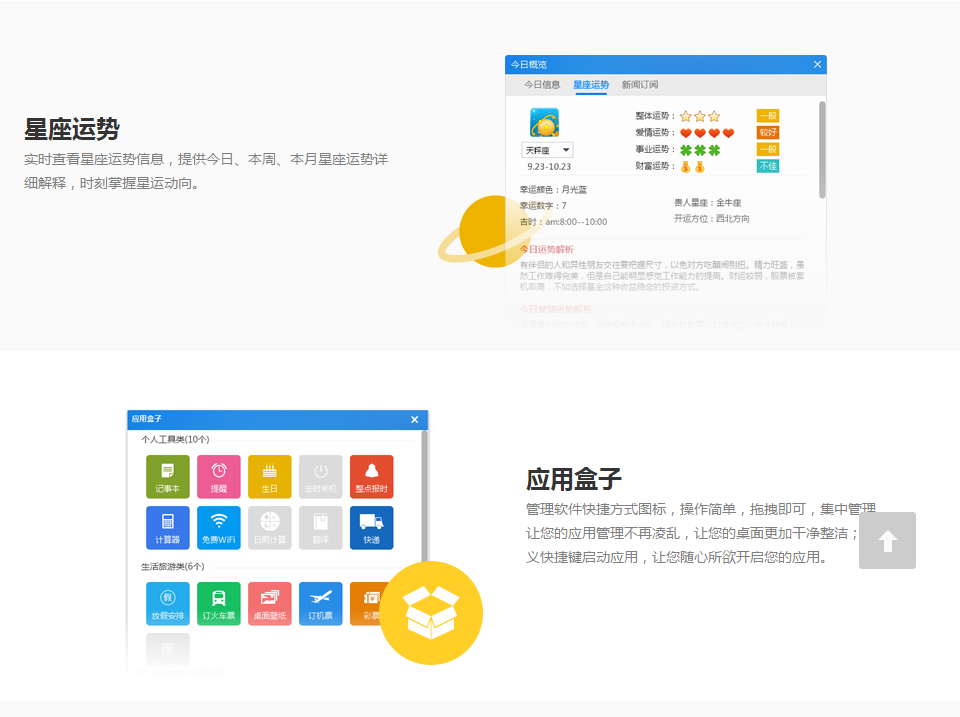Click the 吉时 am:8:00--10:00 text

[x=563, y=222]
